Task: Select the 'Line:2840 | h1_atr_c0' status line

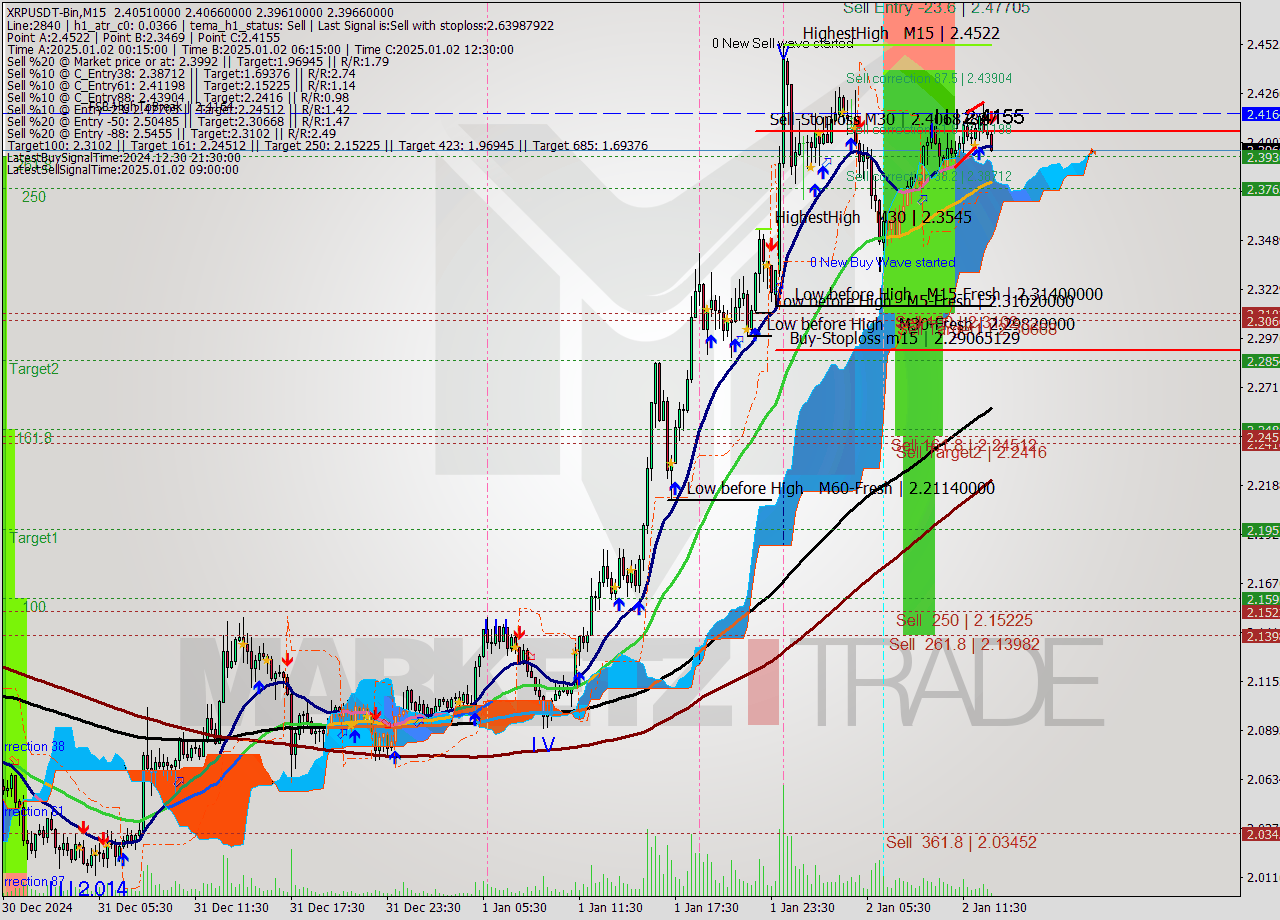Action: point(279,25)
